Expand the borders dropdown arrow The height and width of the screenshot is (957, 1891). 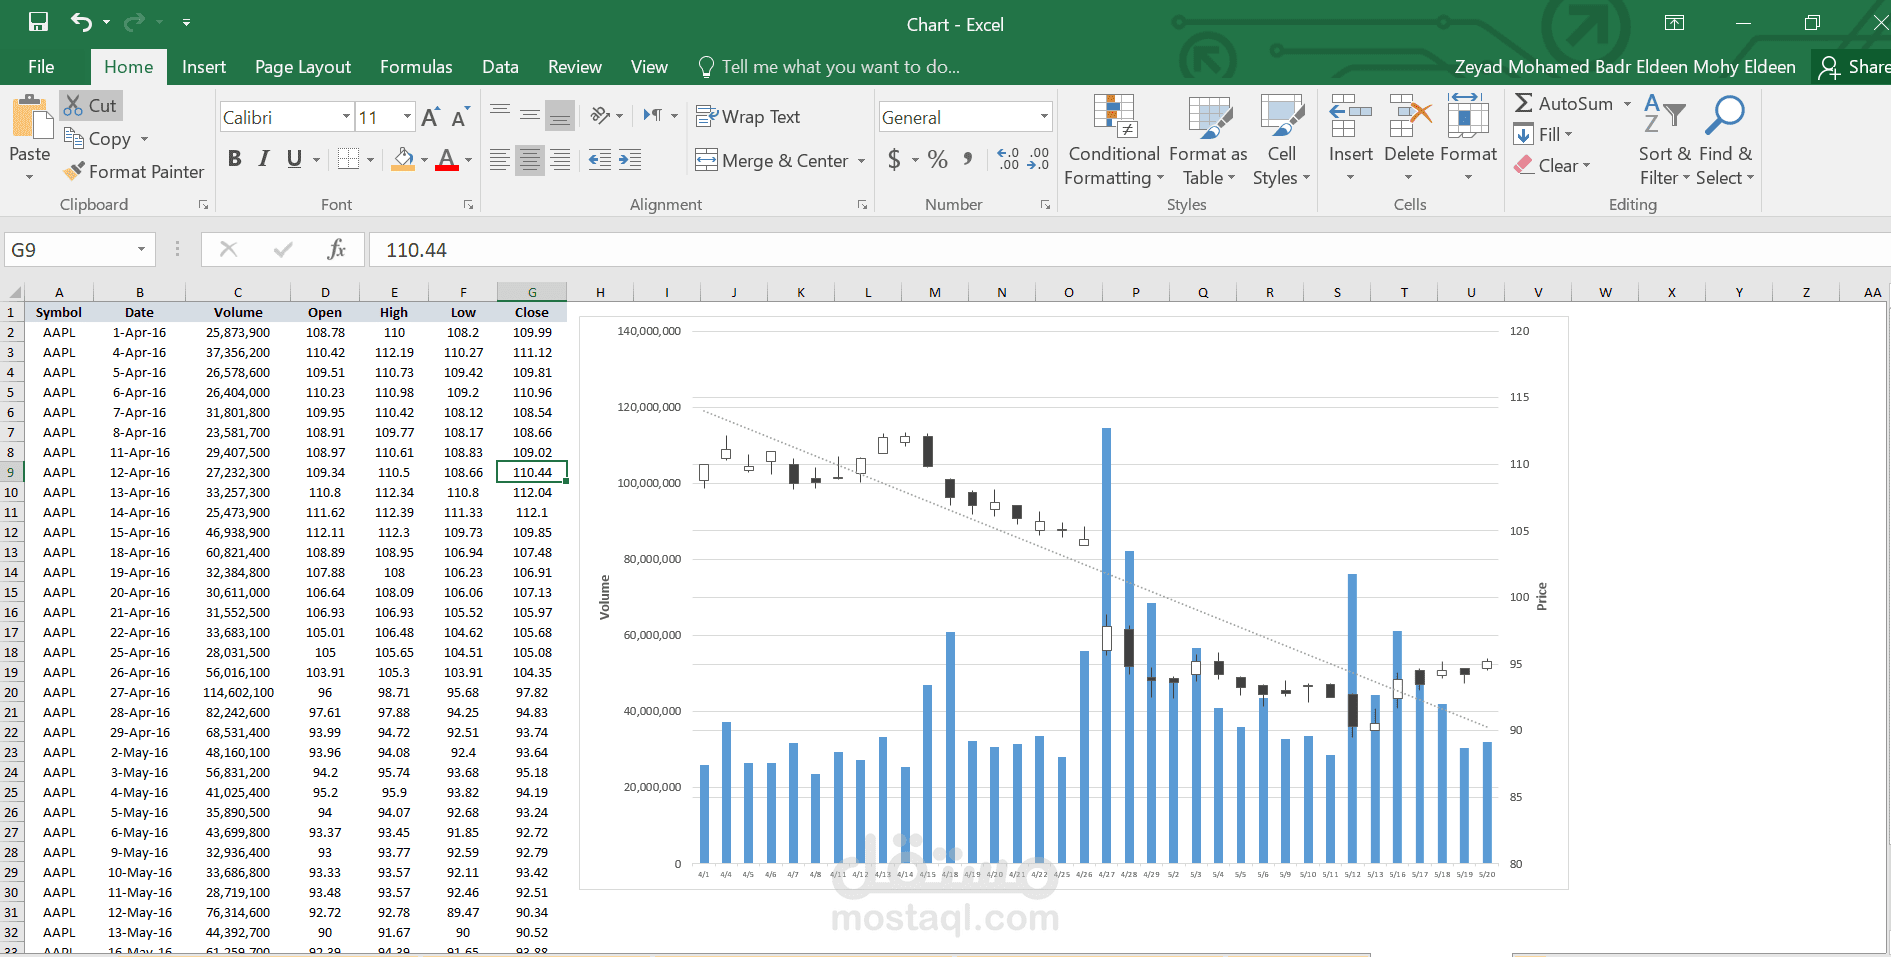click(x=371, y=160)
